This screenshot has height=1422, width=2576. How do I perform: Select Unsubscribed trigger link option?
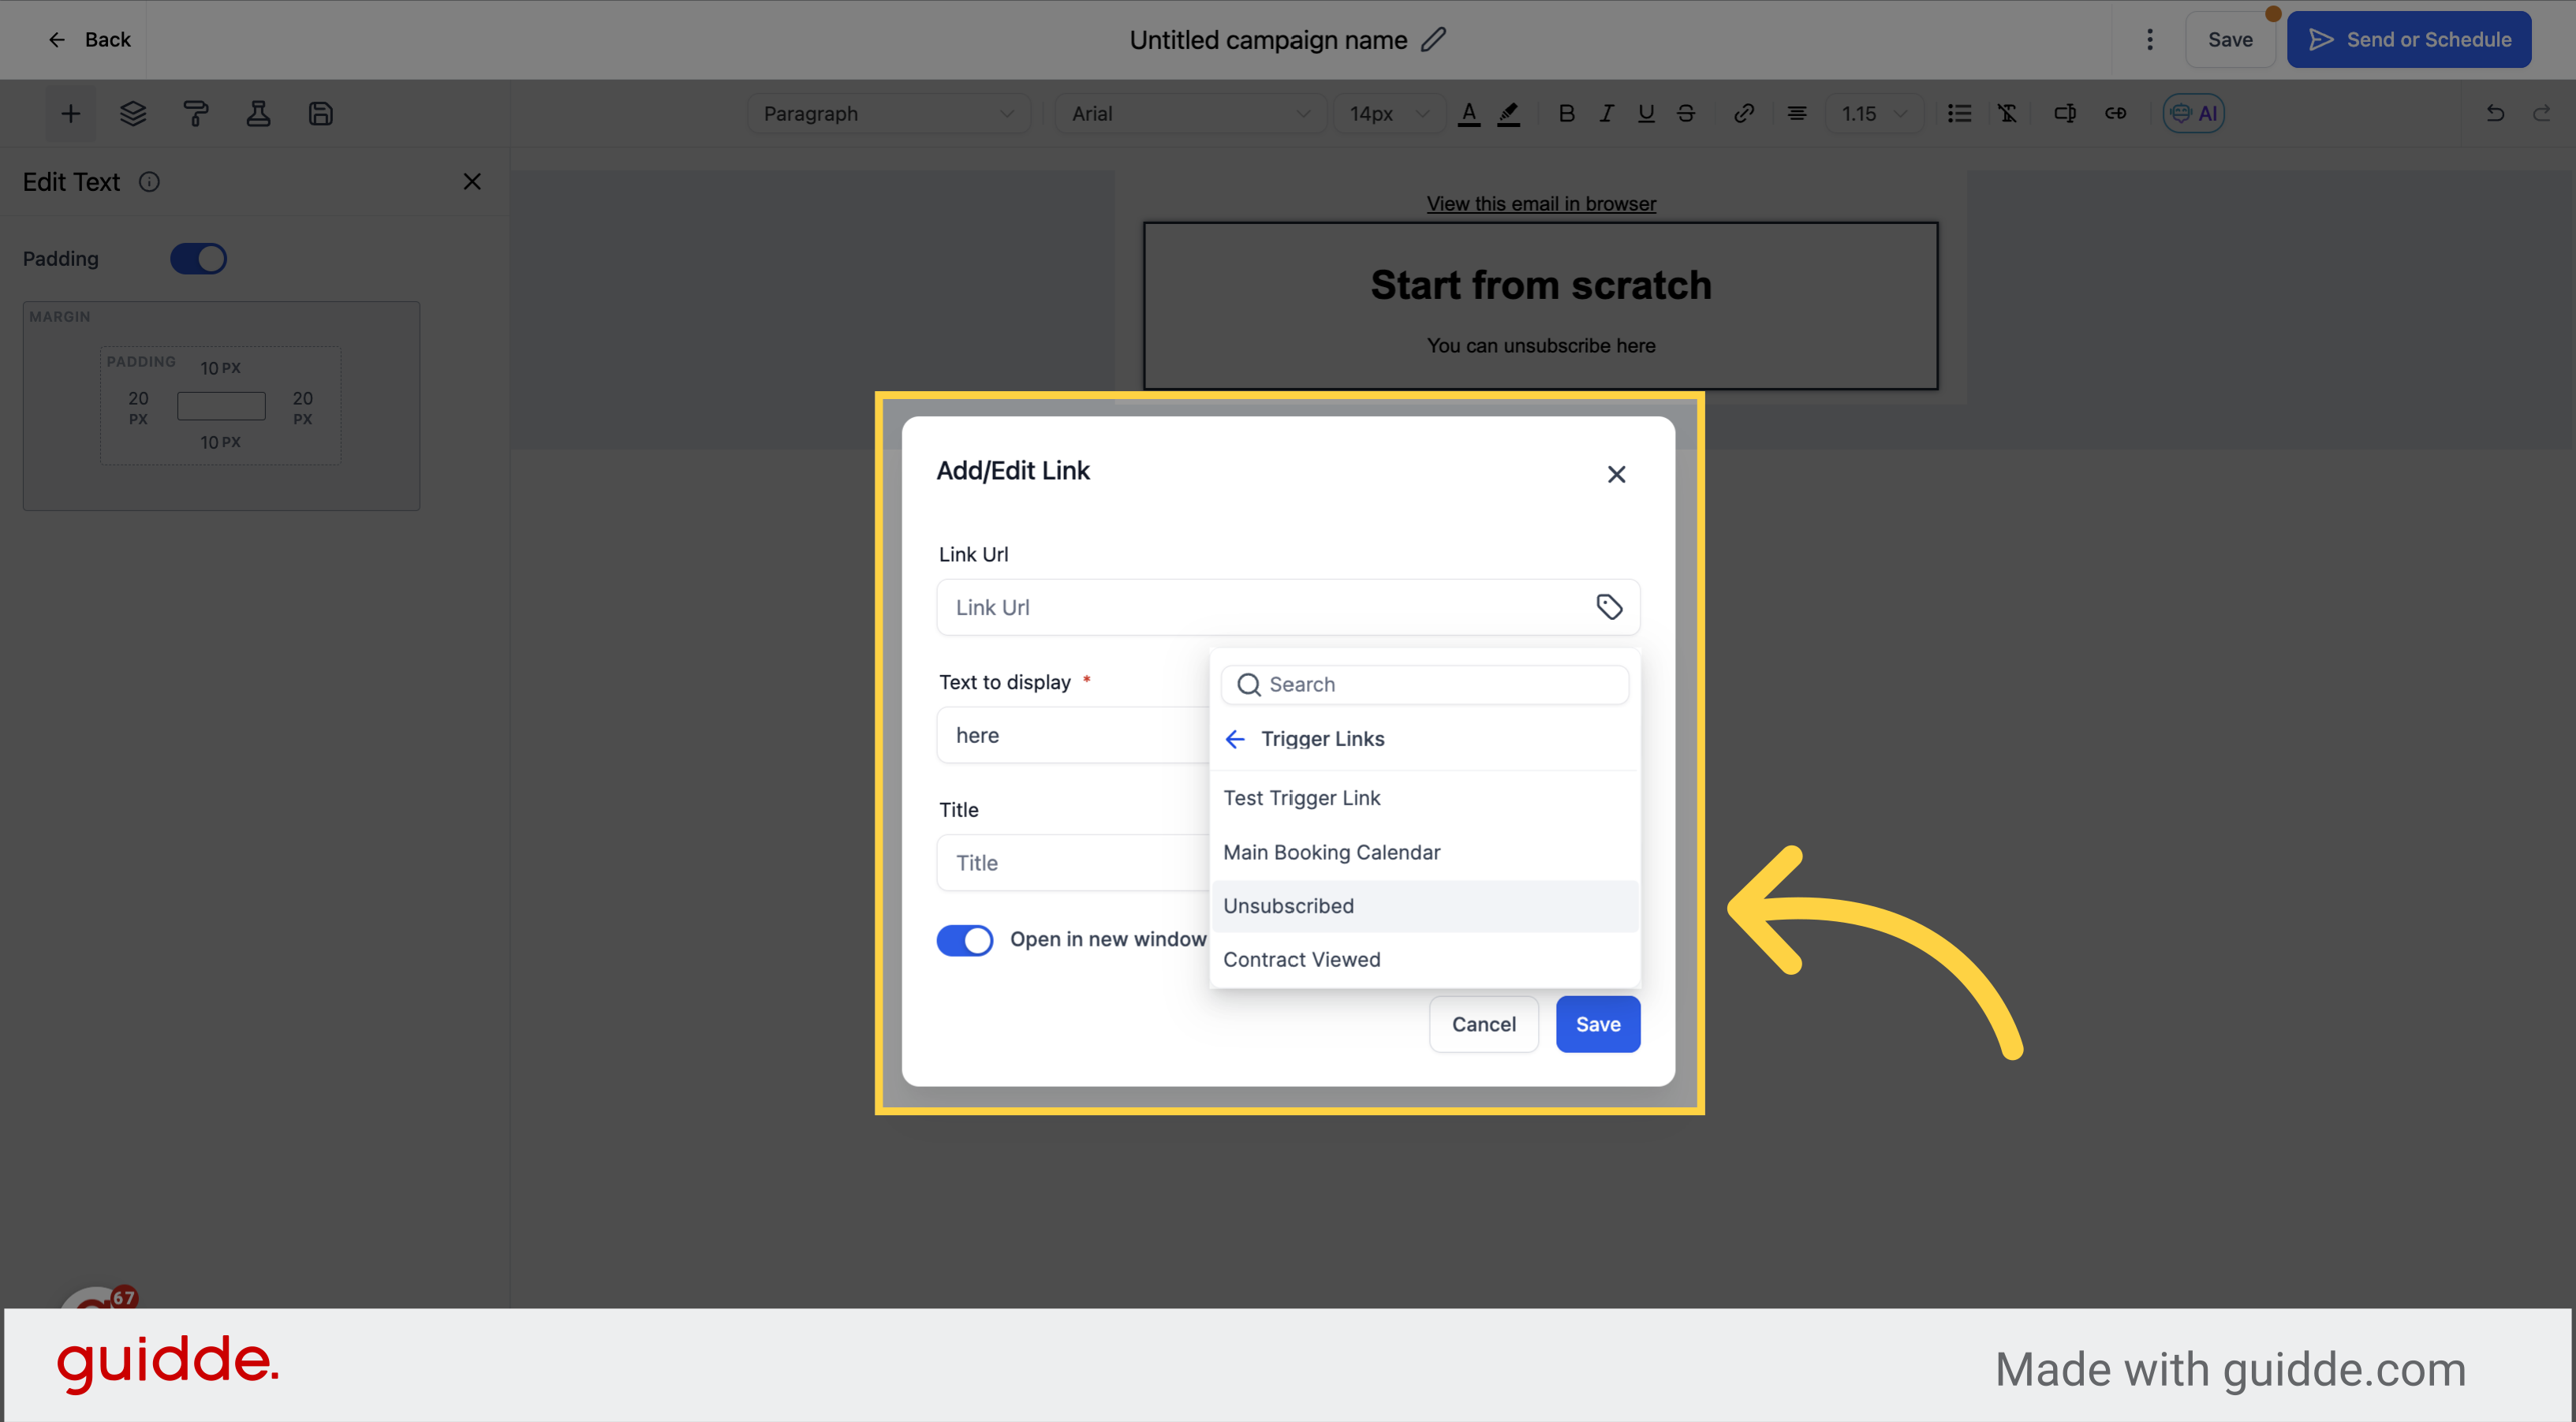[1289, 905]
